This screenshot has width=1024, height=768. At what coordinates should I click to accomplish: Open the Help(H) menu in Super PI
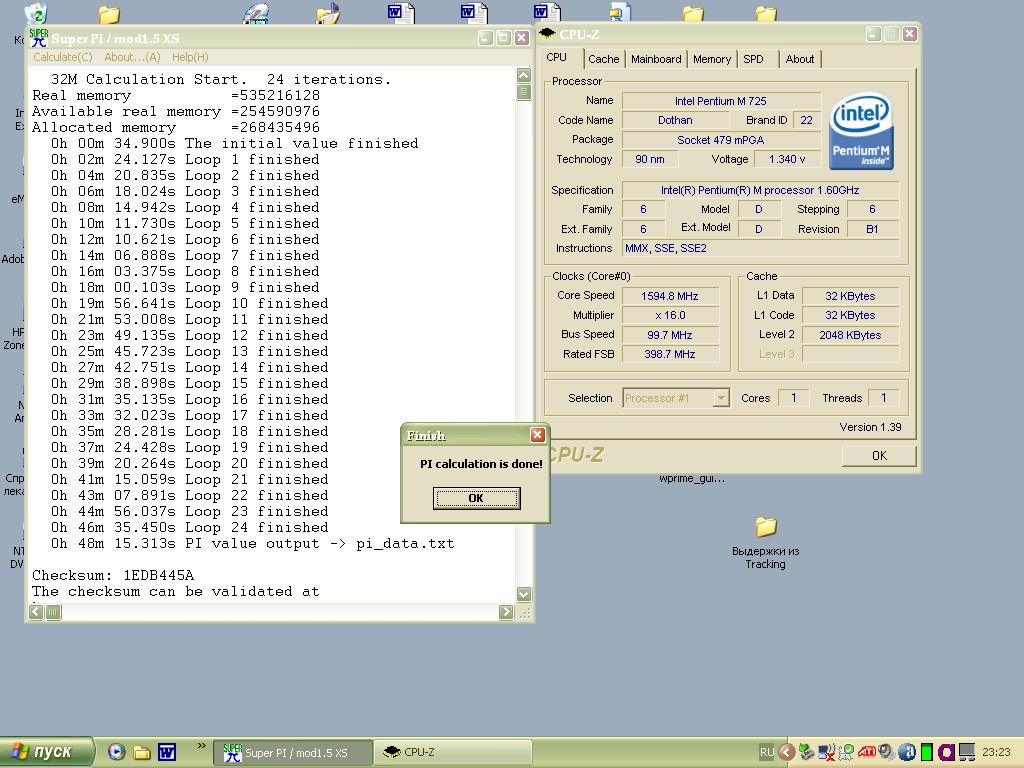tap(190, 57)
